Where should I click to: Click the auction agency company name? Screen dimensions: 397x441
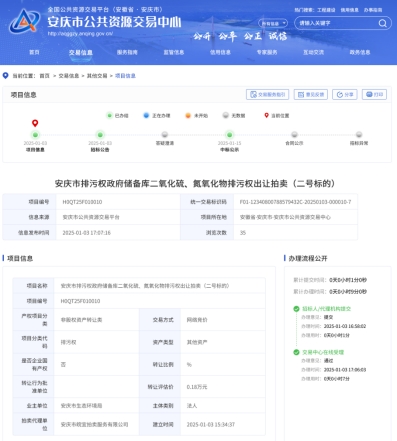pyautogui.click(x=94, y=425)
